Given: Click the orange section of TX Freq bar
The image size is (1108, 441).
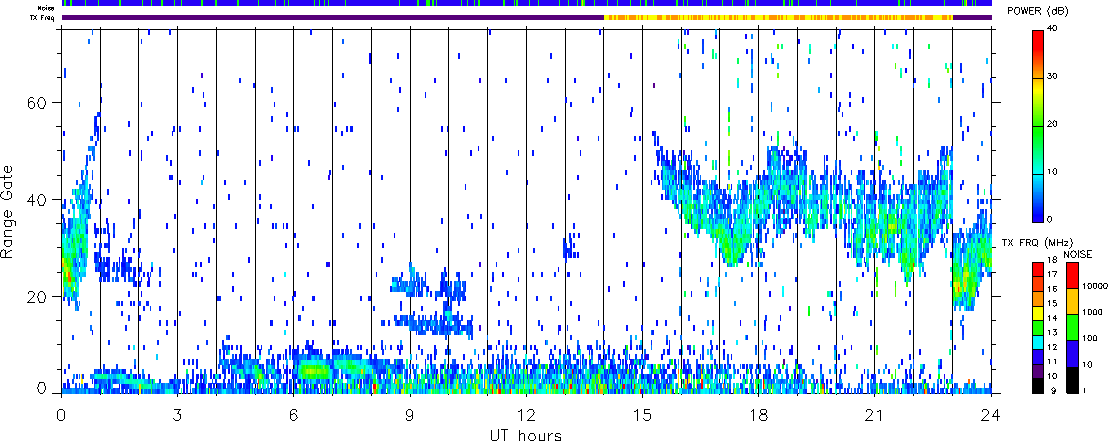Looking at the screenshot, I should click(x=780, y=17).
